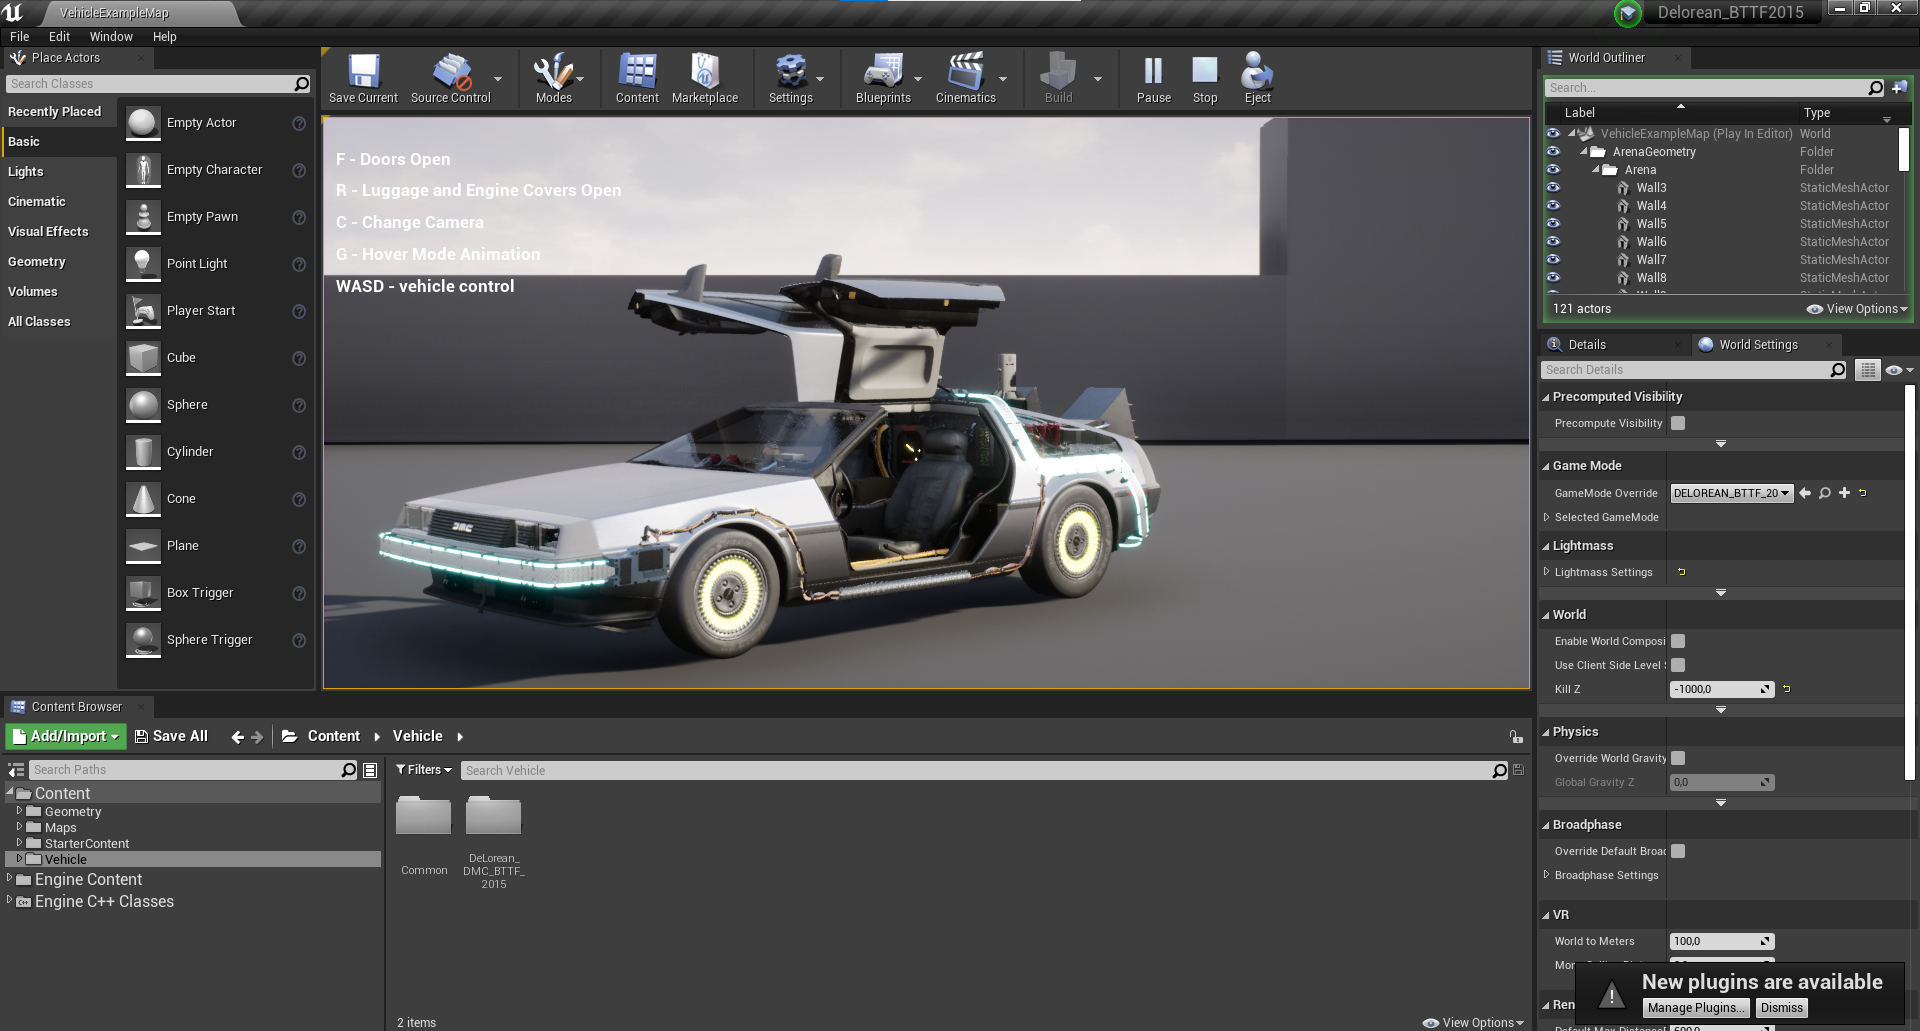This screenshot has width=1920, height=1031.
Task: Open GameMode Override dropdown
Action: click(1731, 493)
